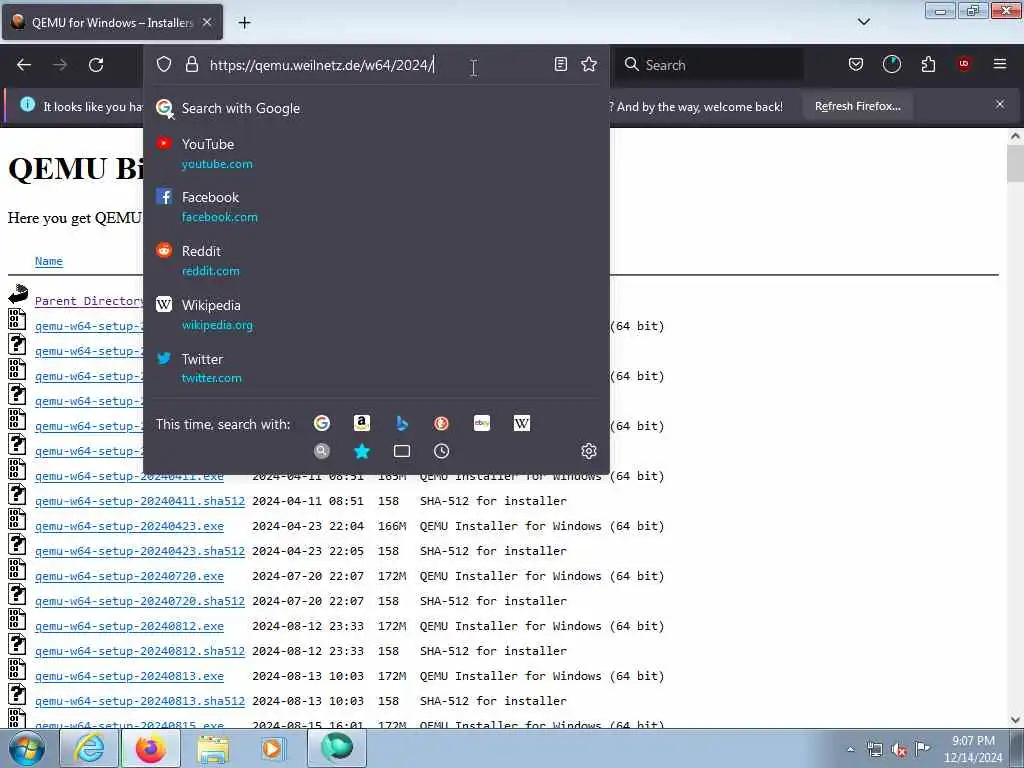The width and height of the screenshot is (1024, 768).
Task: Open qemu-w64-setup-20240720.sha512 link
Action: tap(140, 601)
